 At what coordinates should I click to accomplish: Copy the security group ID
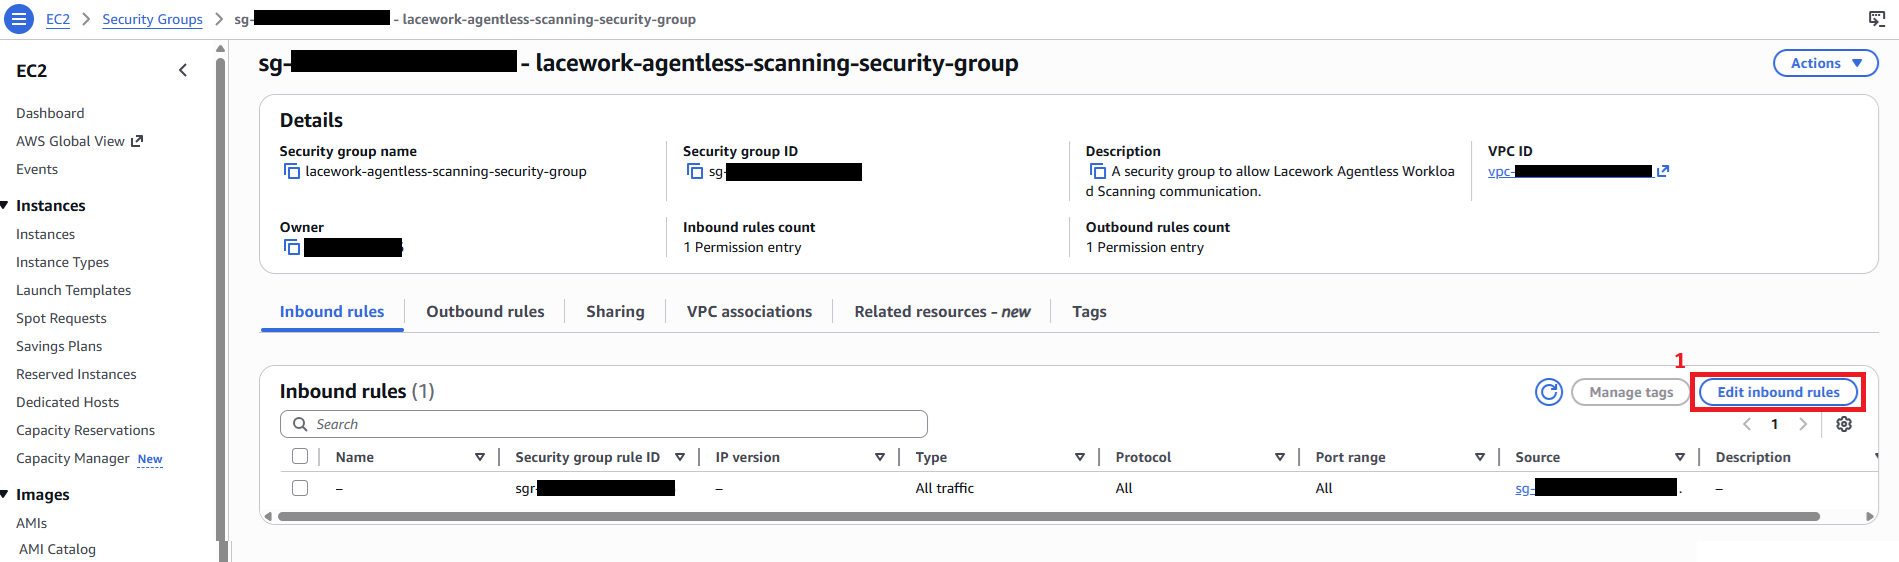coord(695,172)
